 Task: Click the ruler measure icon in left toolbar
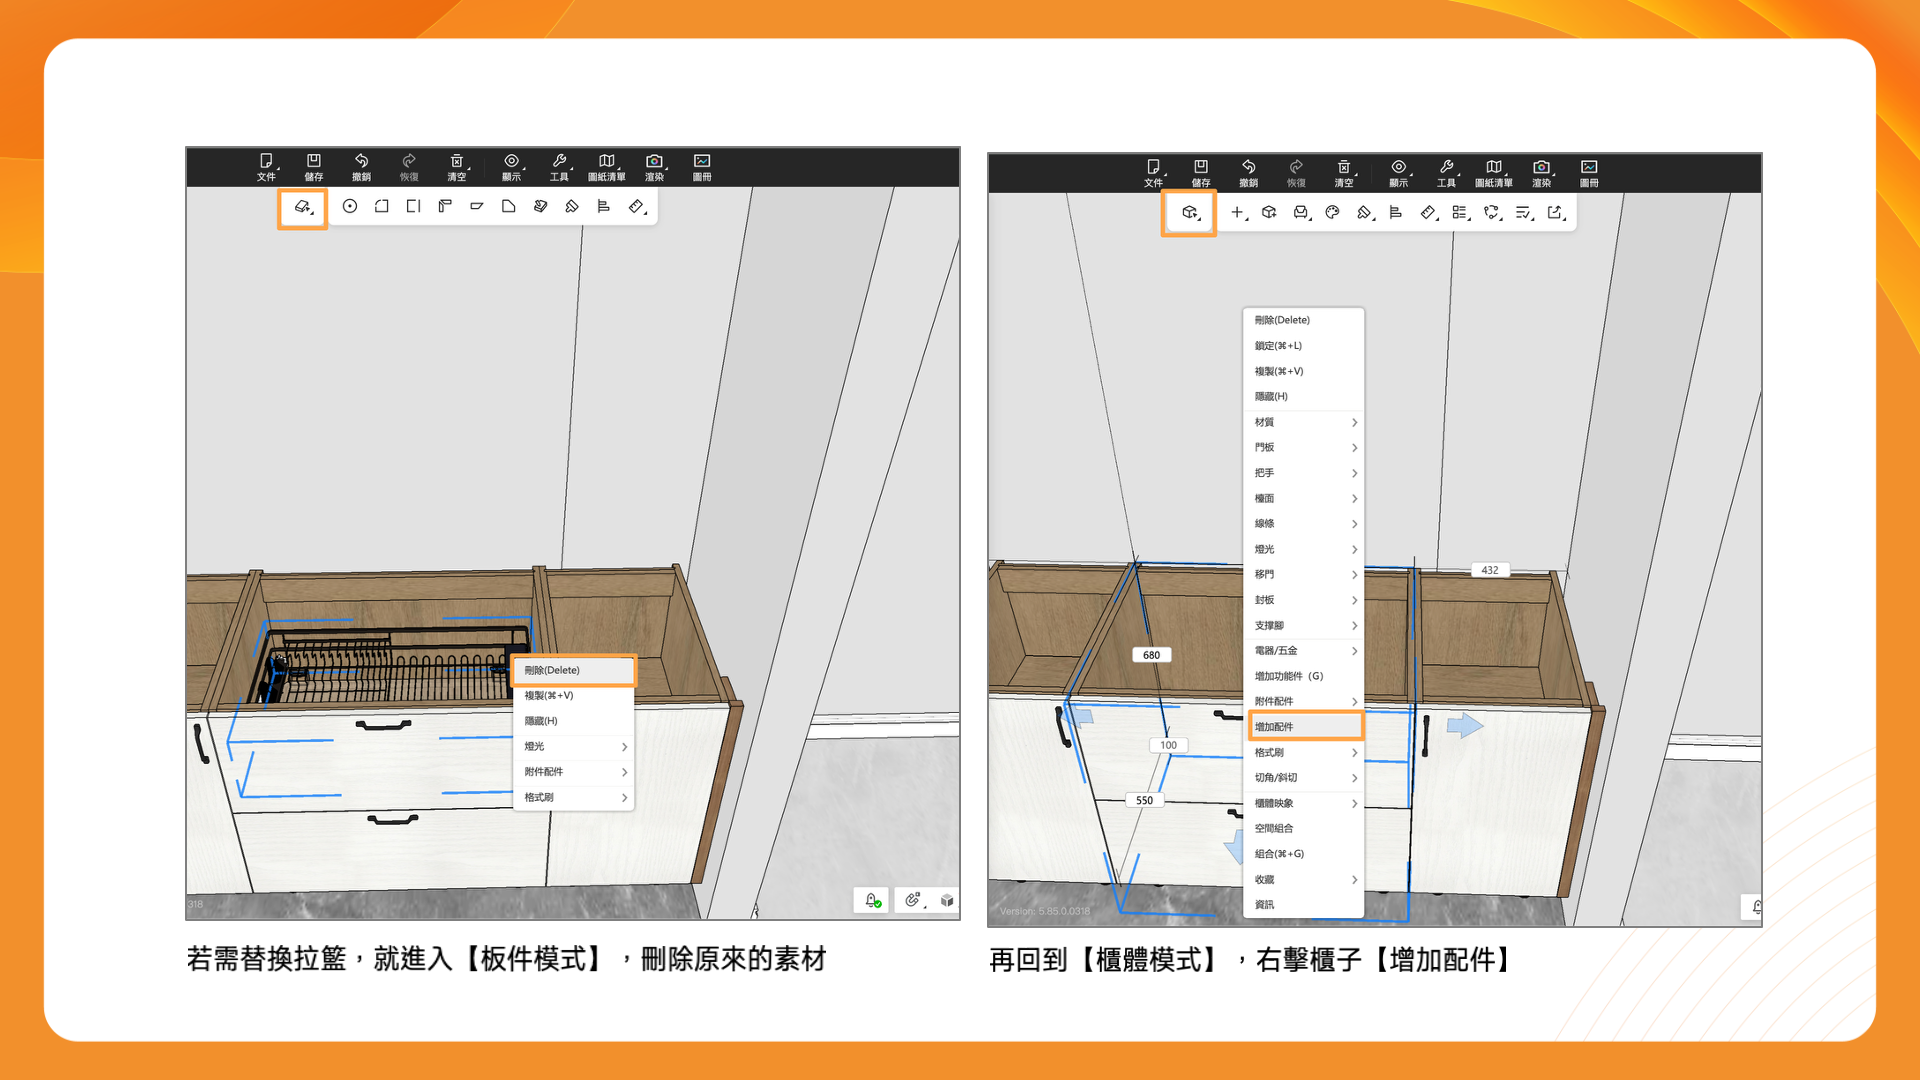636,206
